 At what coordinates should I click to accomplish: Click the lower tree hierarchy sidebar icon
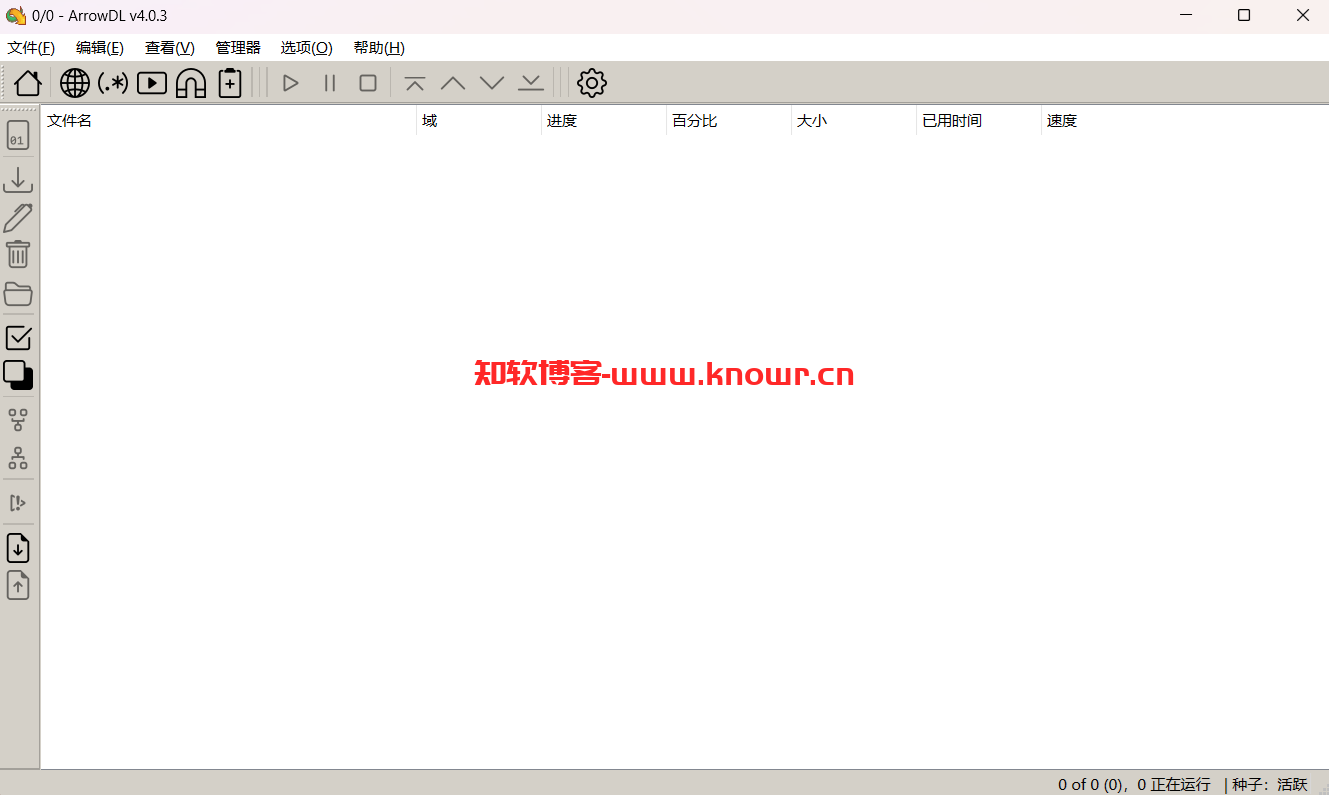[x=18, y=458]
